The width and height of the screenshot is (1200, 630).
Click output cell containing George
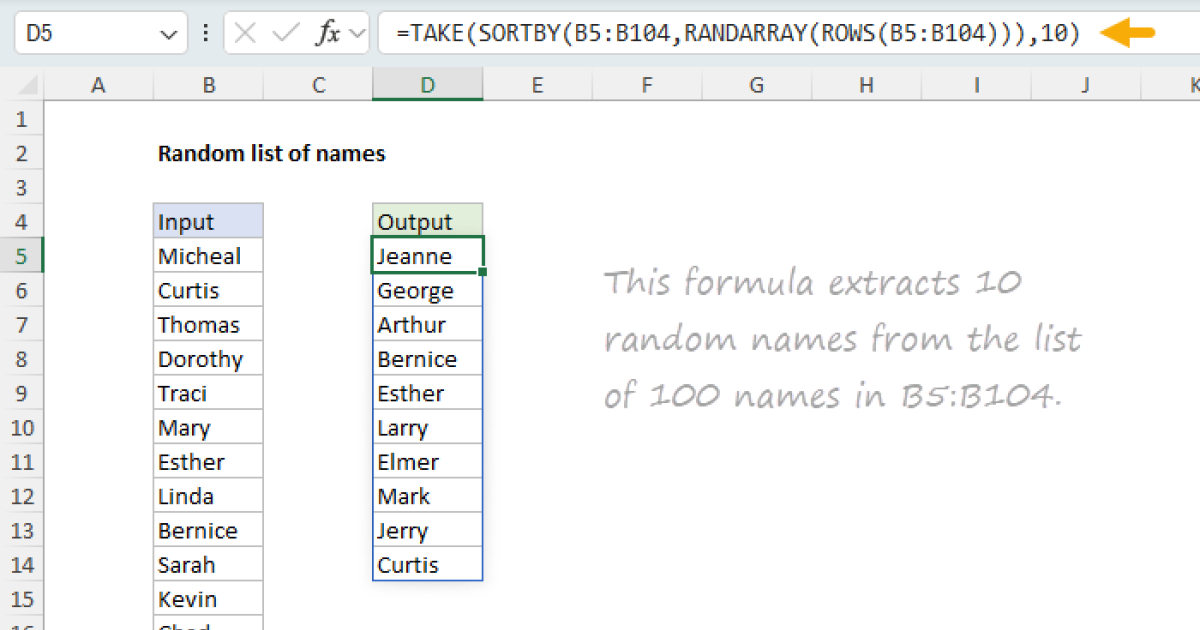(427, 291)
